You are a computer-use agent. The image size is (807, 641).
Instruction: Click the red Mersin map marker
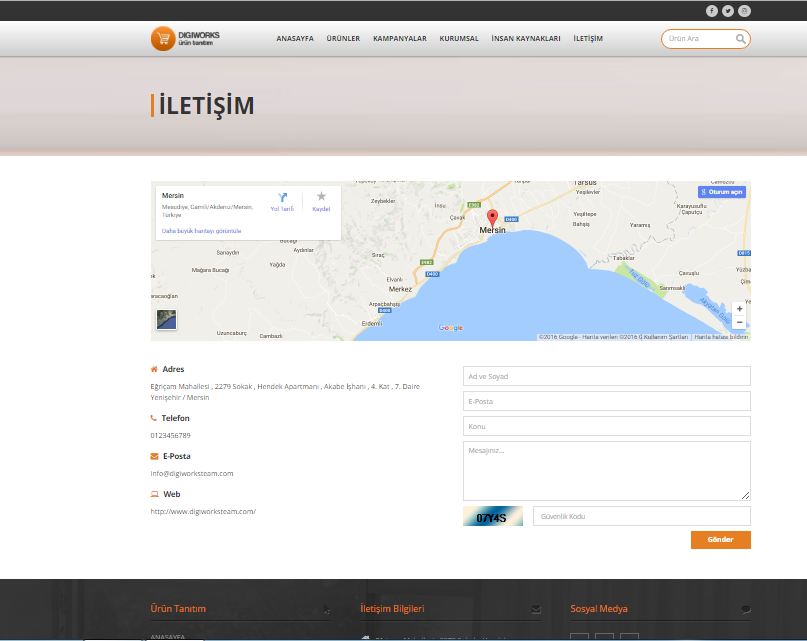click(x=493, y=218)
